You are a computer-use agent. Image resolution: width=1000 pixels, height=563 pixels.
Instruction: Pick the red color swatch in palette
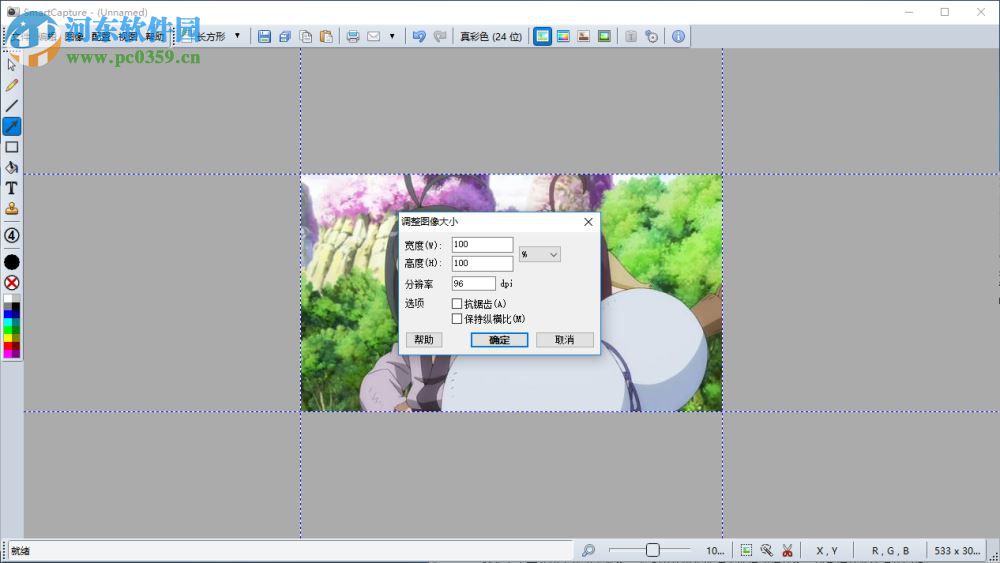[8, 346]
